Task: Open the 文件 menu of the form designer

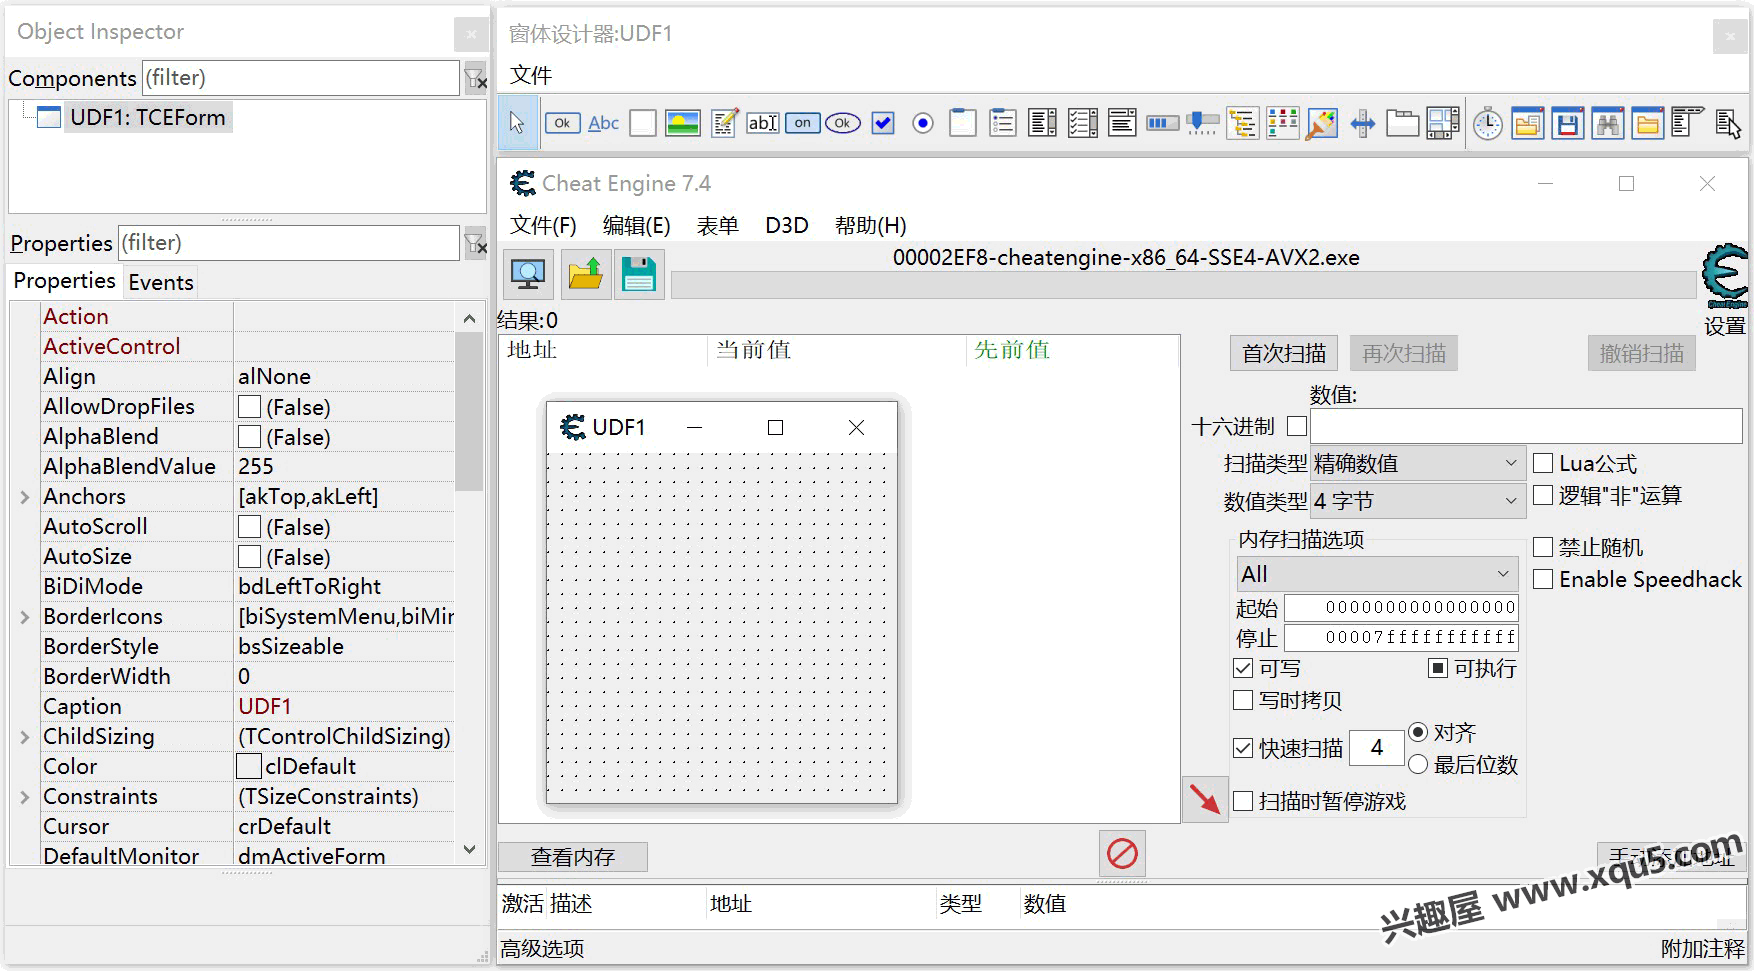Action: (531, 75)
